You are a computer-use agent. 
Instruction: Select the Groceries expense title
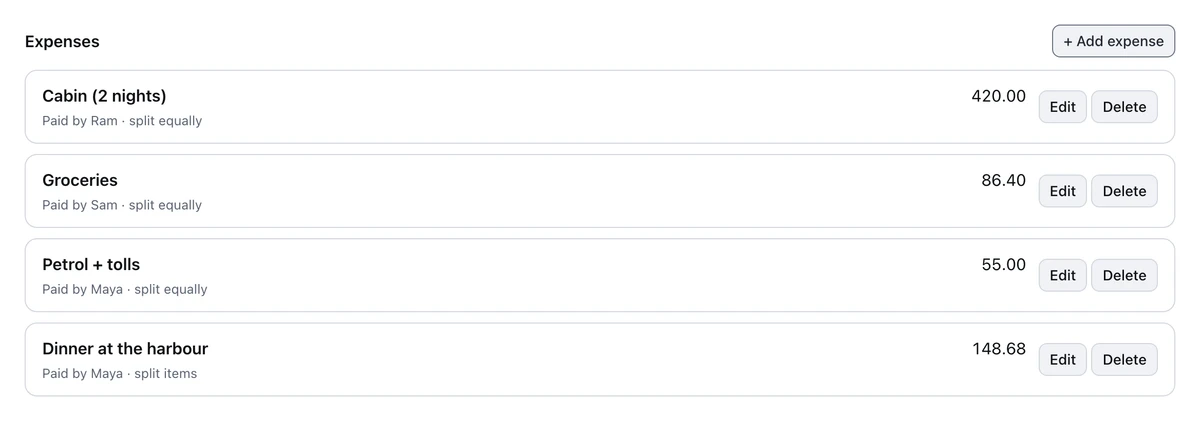(x=80, y=180)
